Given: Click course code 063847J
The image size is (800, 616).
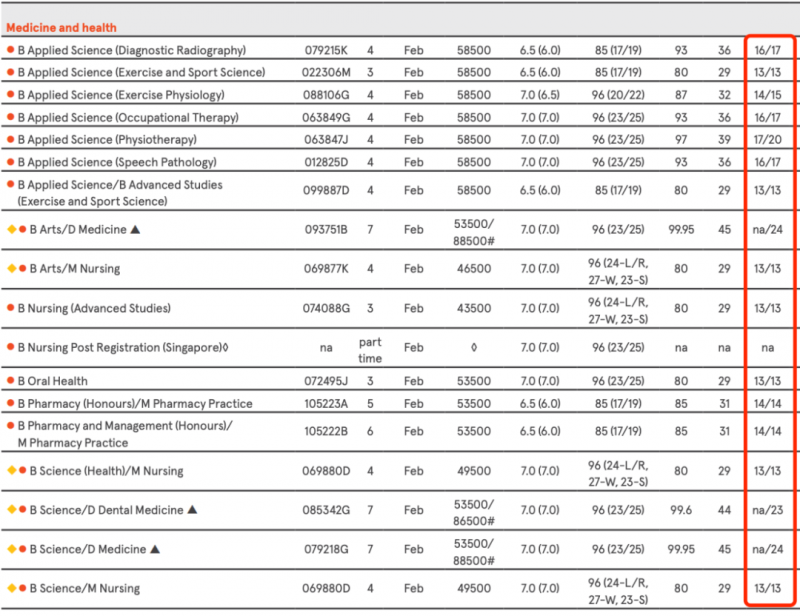Looking at the screenshot, I should click(326, 140).
